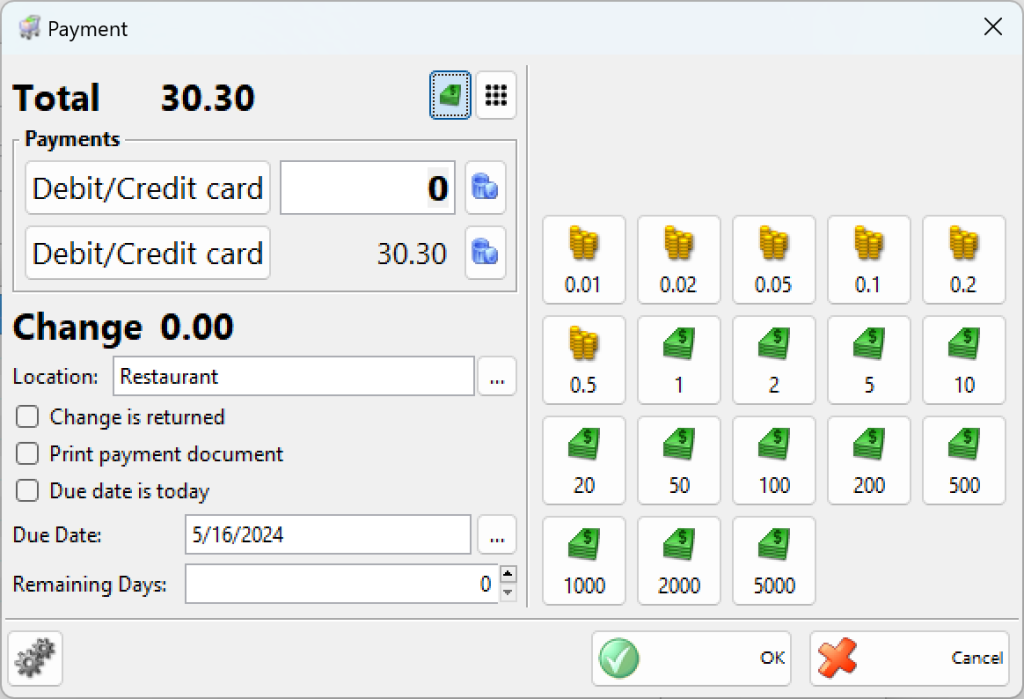
Task: Click the coins icon beside the 30.30 amount
Action: pyautogui.click(x=486, y=253)
